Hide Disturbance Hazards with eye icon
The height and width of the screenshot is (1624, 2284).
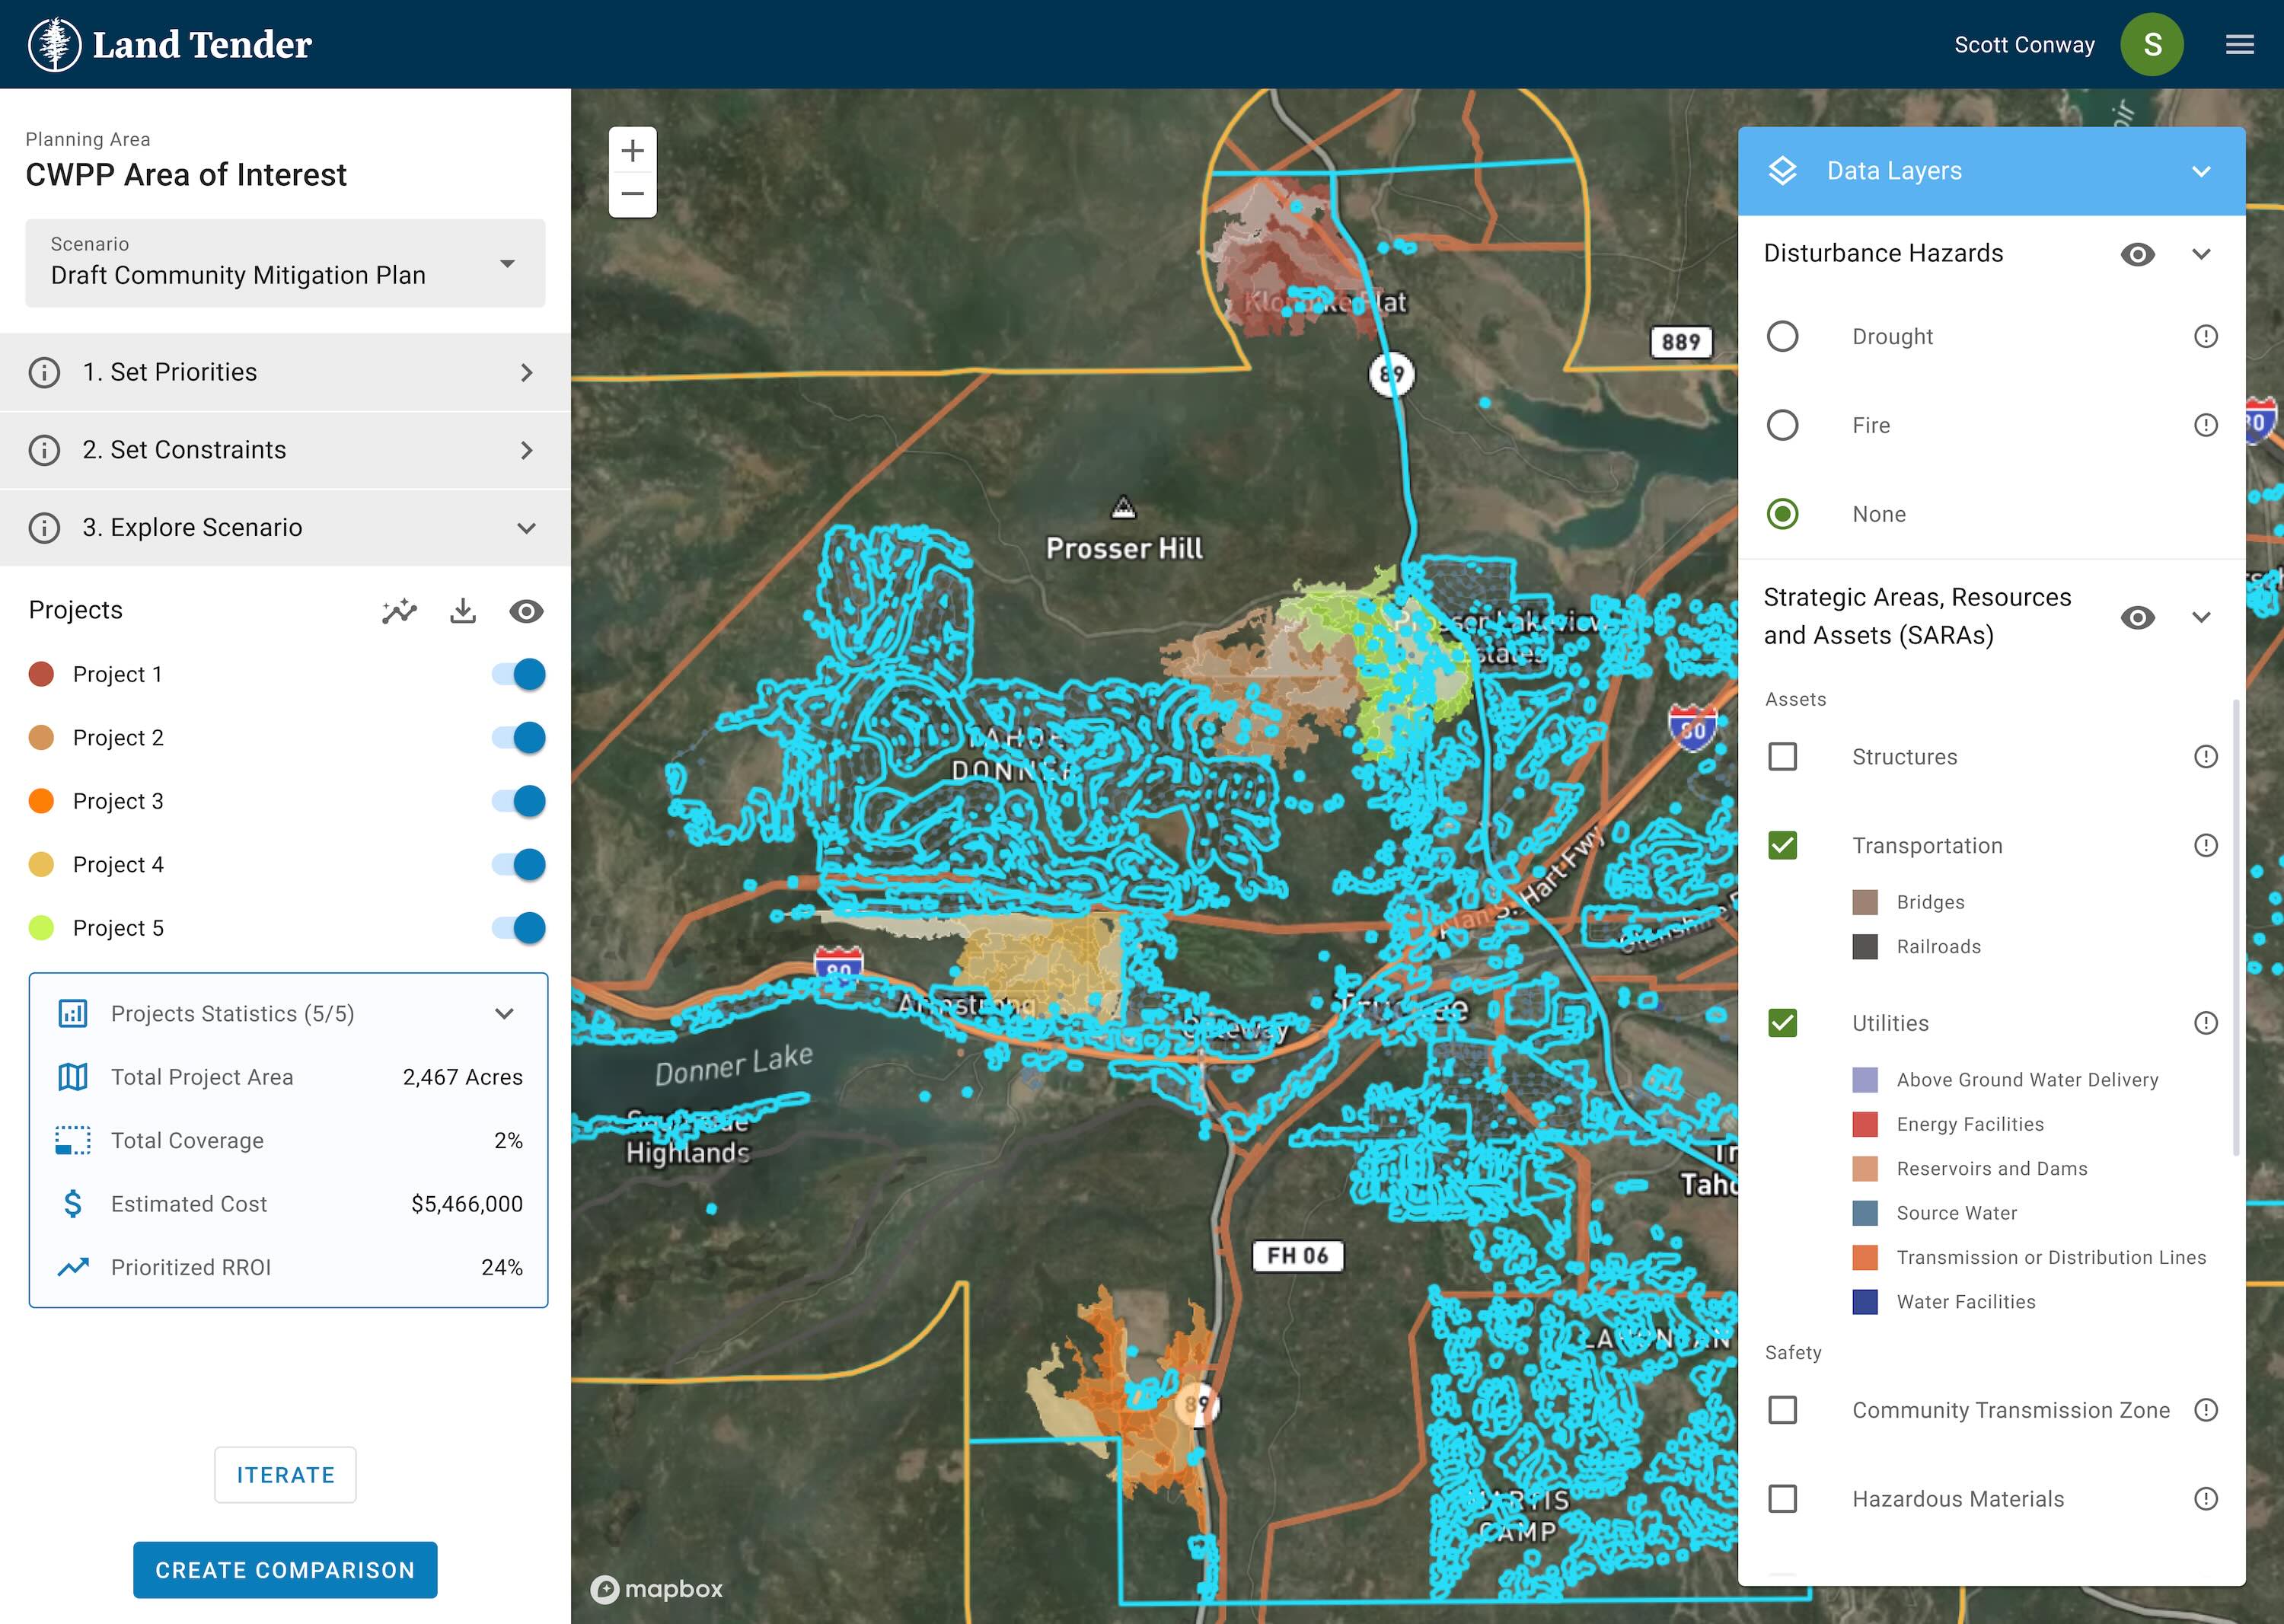2137,254
